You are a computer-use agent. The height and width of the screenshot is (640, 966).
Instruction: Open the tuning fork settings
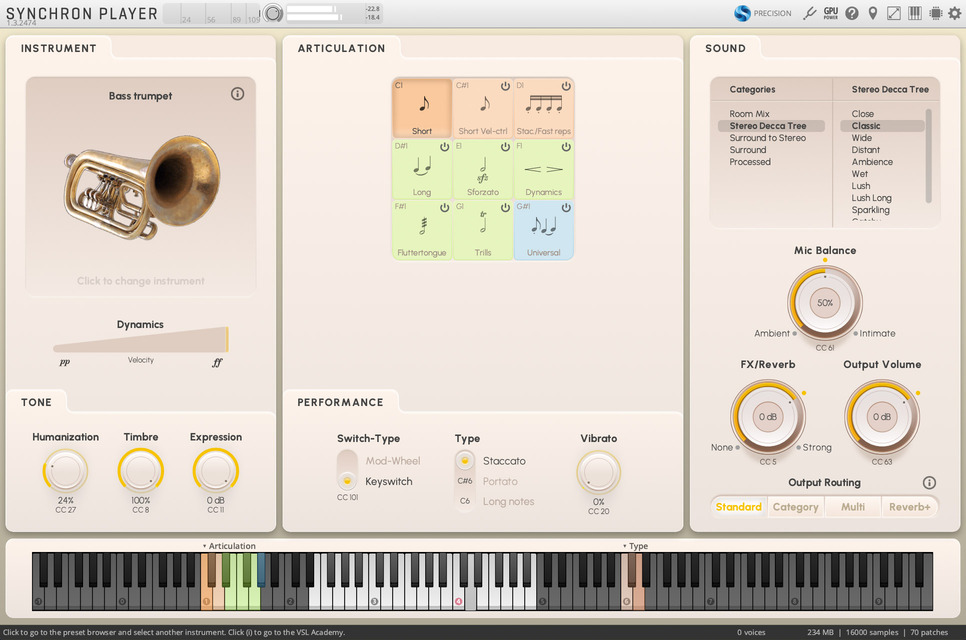(x=810, y=13)
